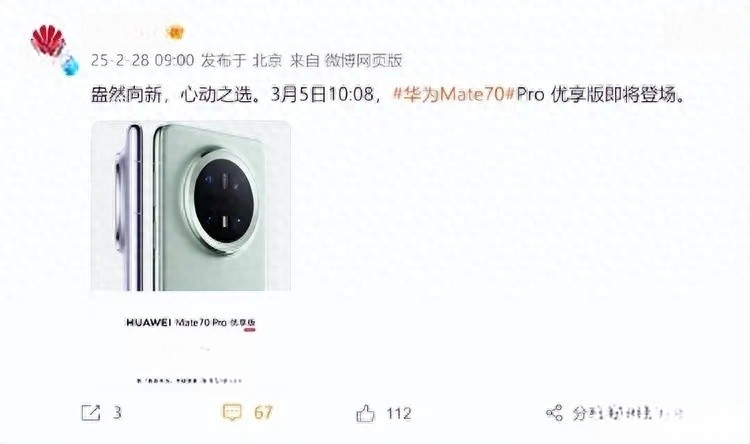750x444 pixels.
Task: Like the post with thumbs-up icon
Action: pos(366,413)
